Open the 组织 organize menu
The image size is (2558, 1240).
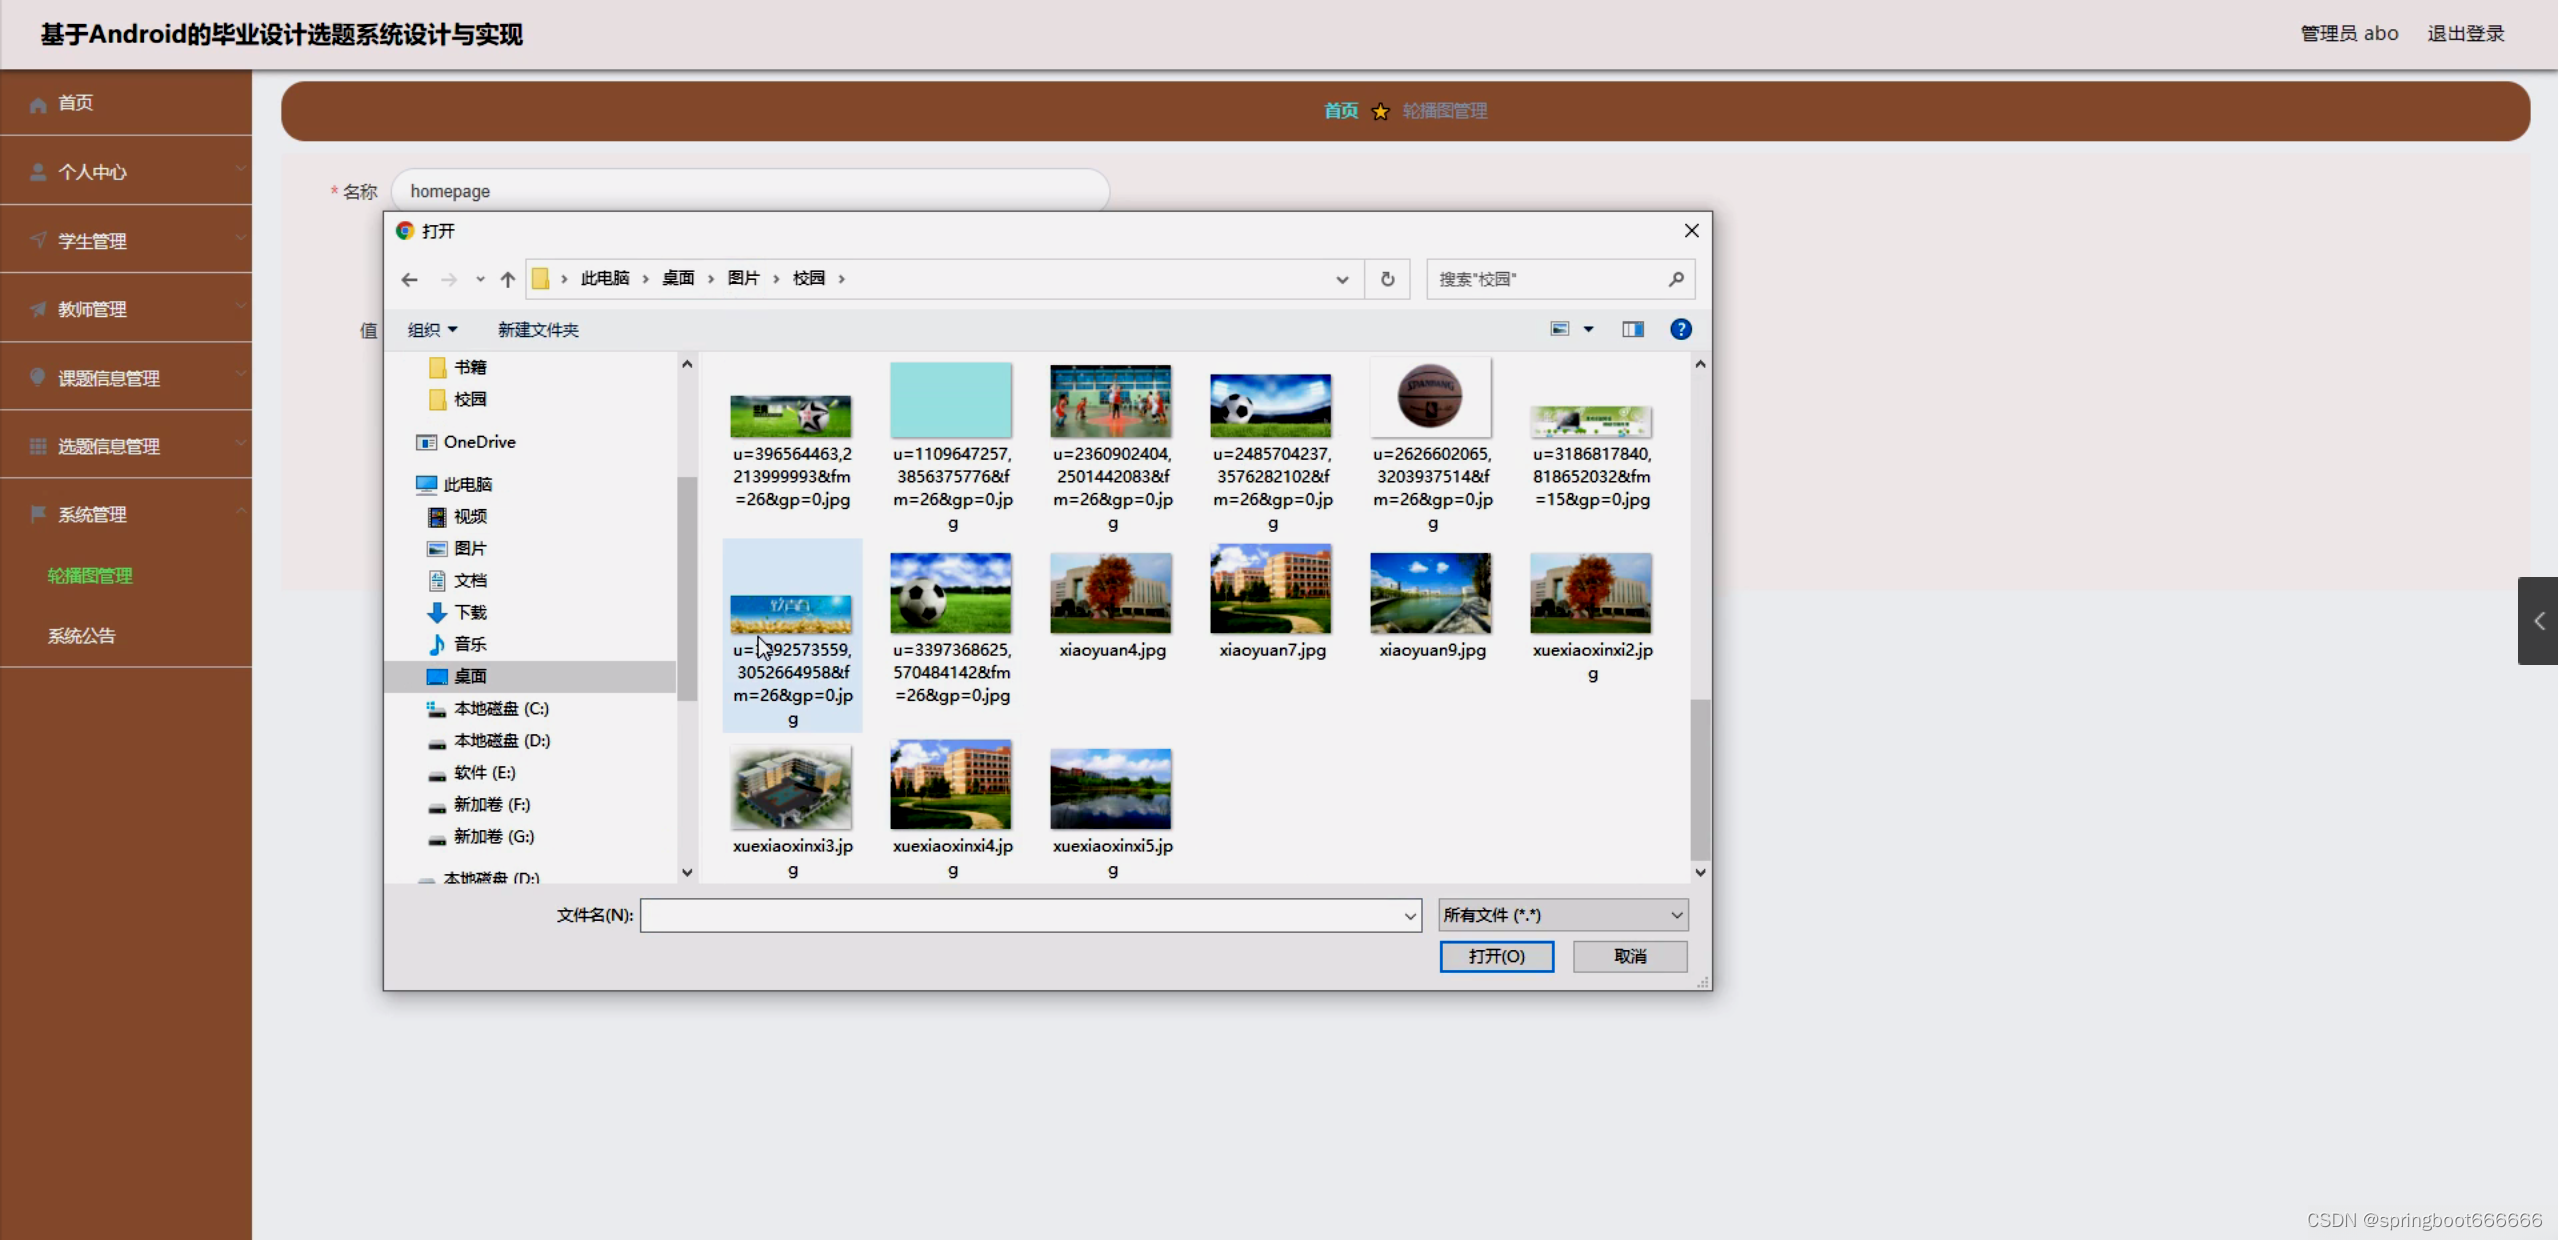coord(432,329)
